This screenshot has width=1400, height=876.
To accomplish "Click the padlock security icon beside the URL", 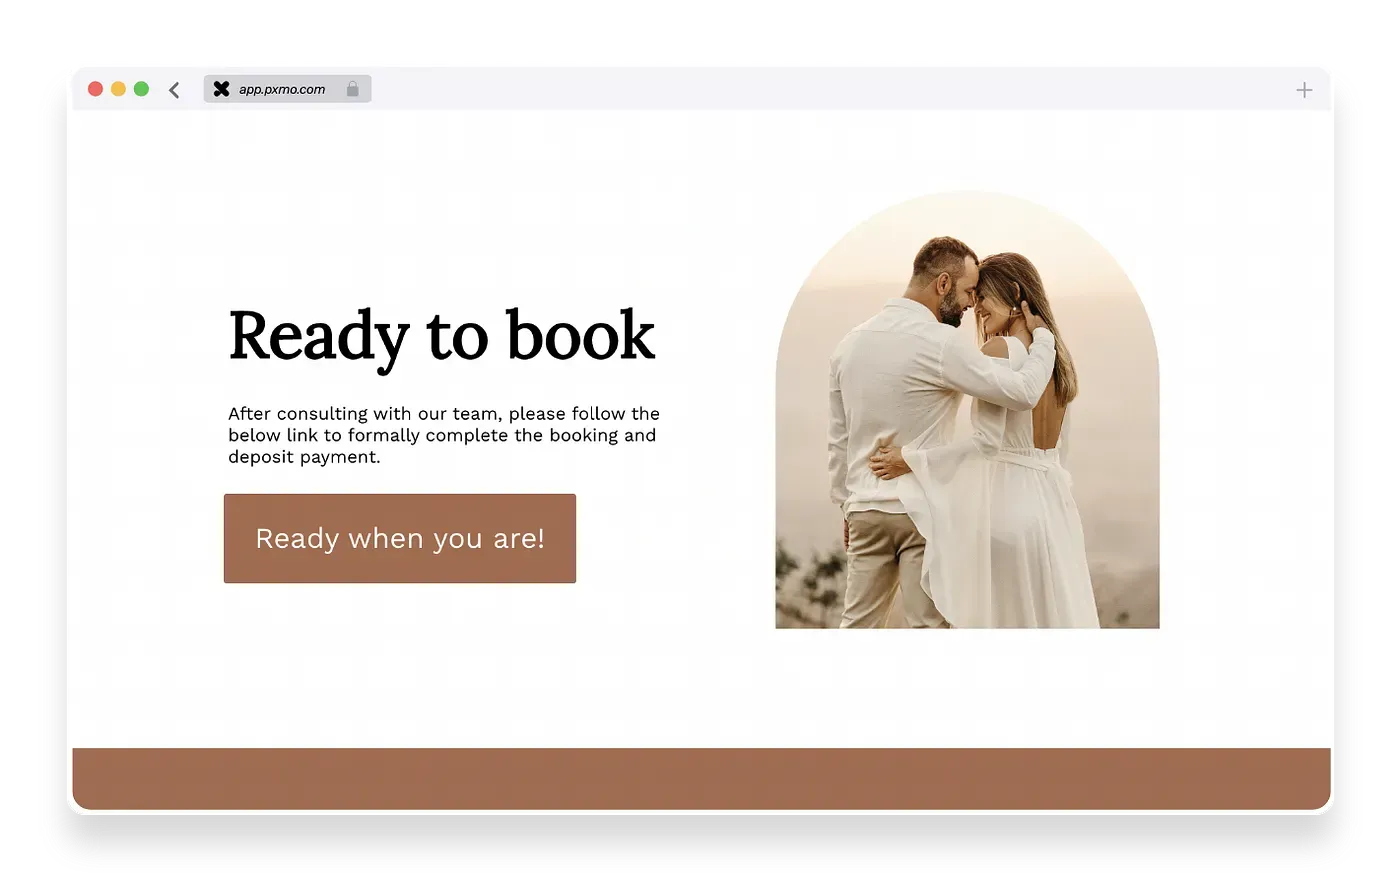I will click(x=352, y=89).
